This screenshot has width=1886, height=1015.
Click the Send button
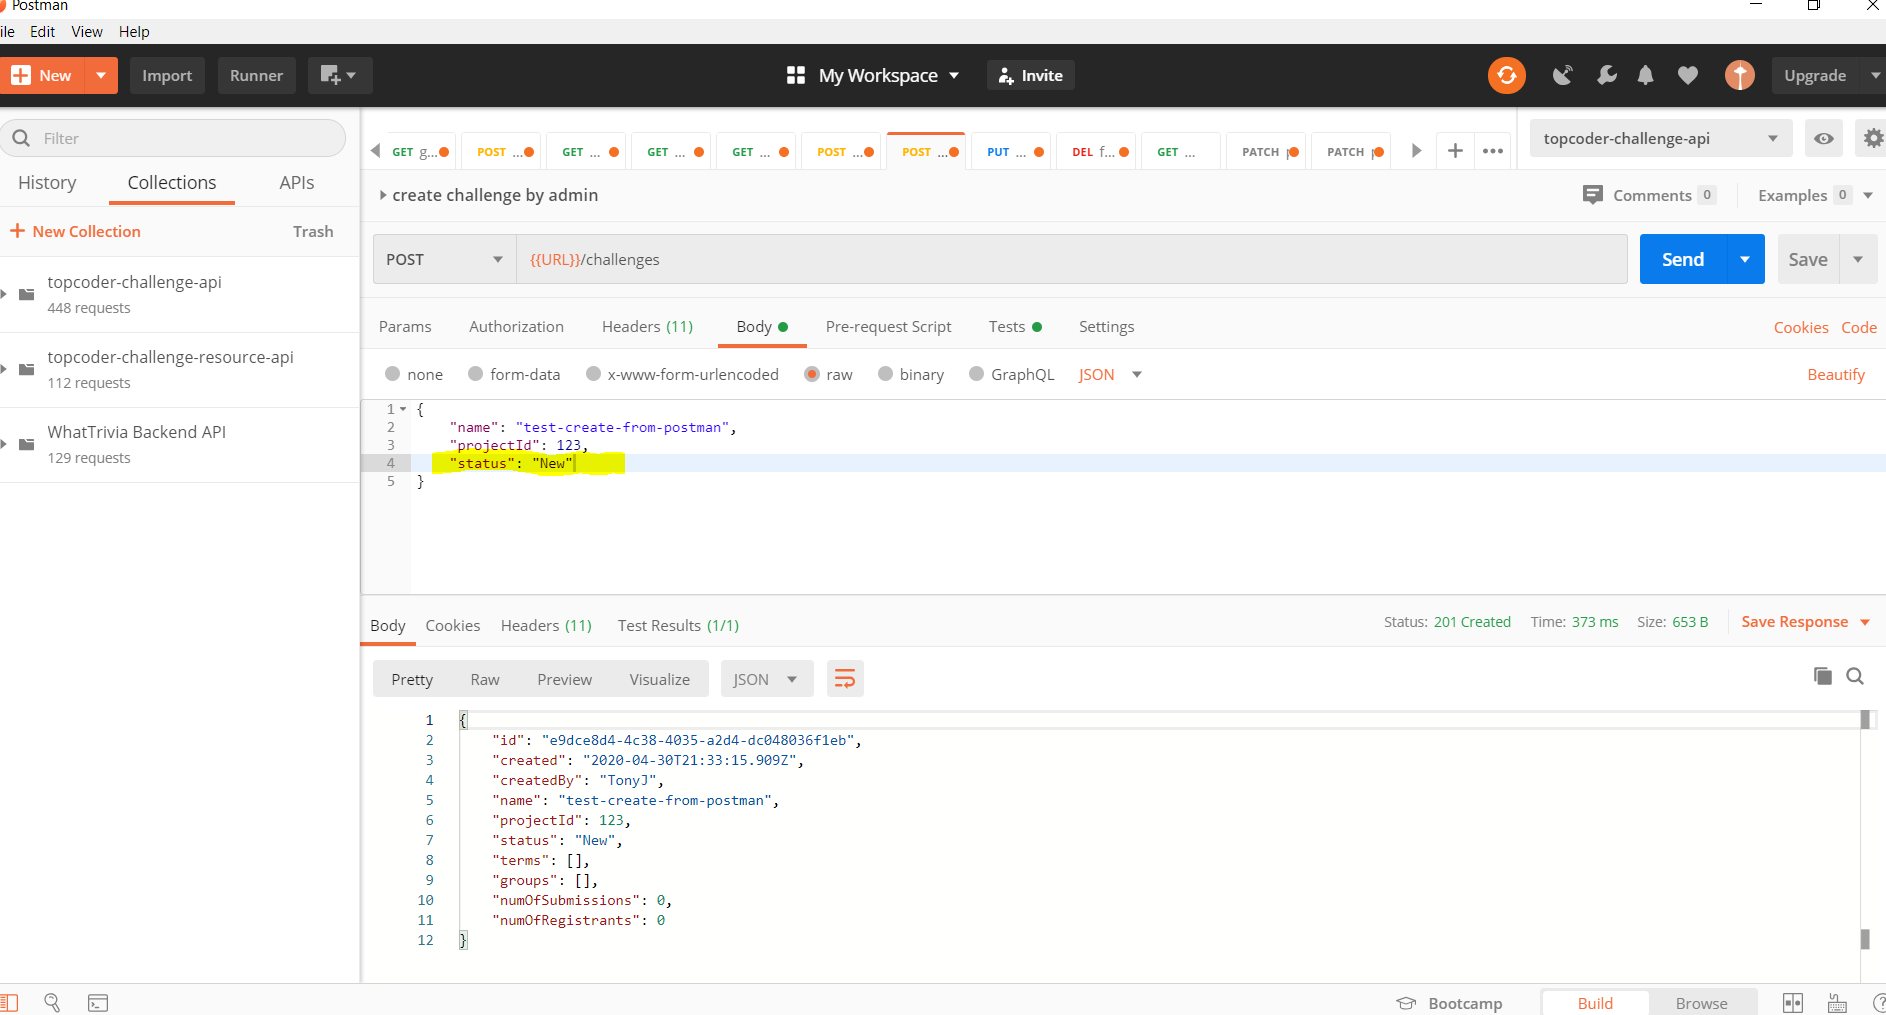pyautogui.click(x=1683, y=259)
